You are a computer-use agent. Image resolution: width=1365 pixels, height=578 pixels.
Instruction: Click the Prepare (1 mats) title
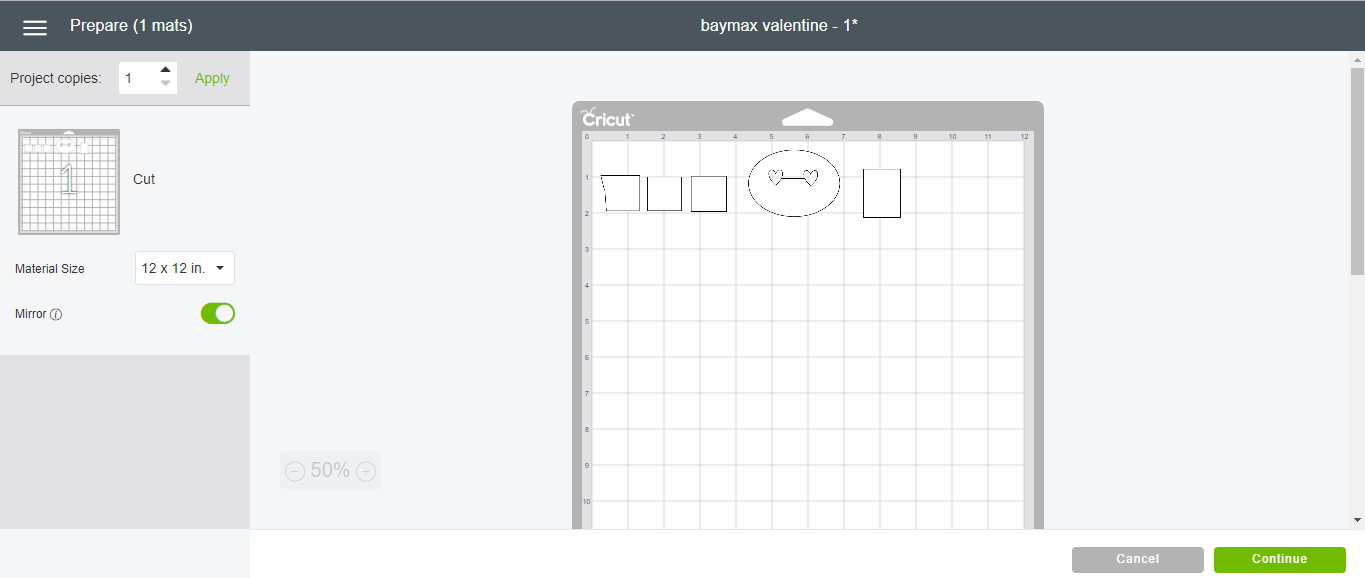tap(131, 26)
